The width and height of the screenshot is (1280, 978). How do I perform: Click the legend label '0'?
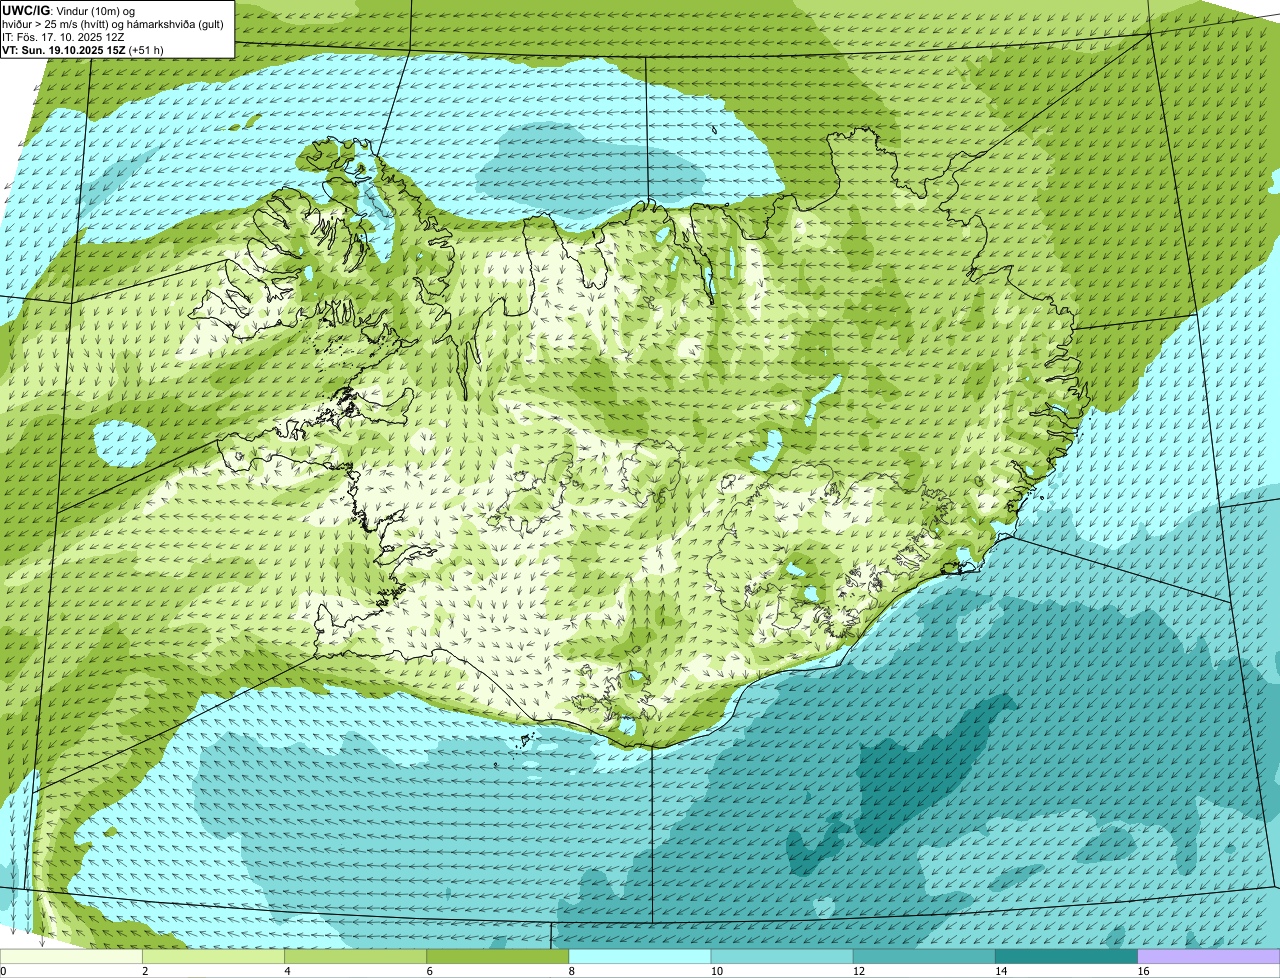click(3, 971)
